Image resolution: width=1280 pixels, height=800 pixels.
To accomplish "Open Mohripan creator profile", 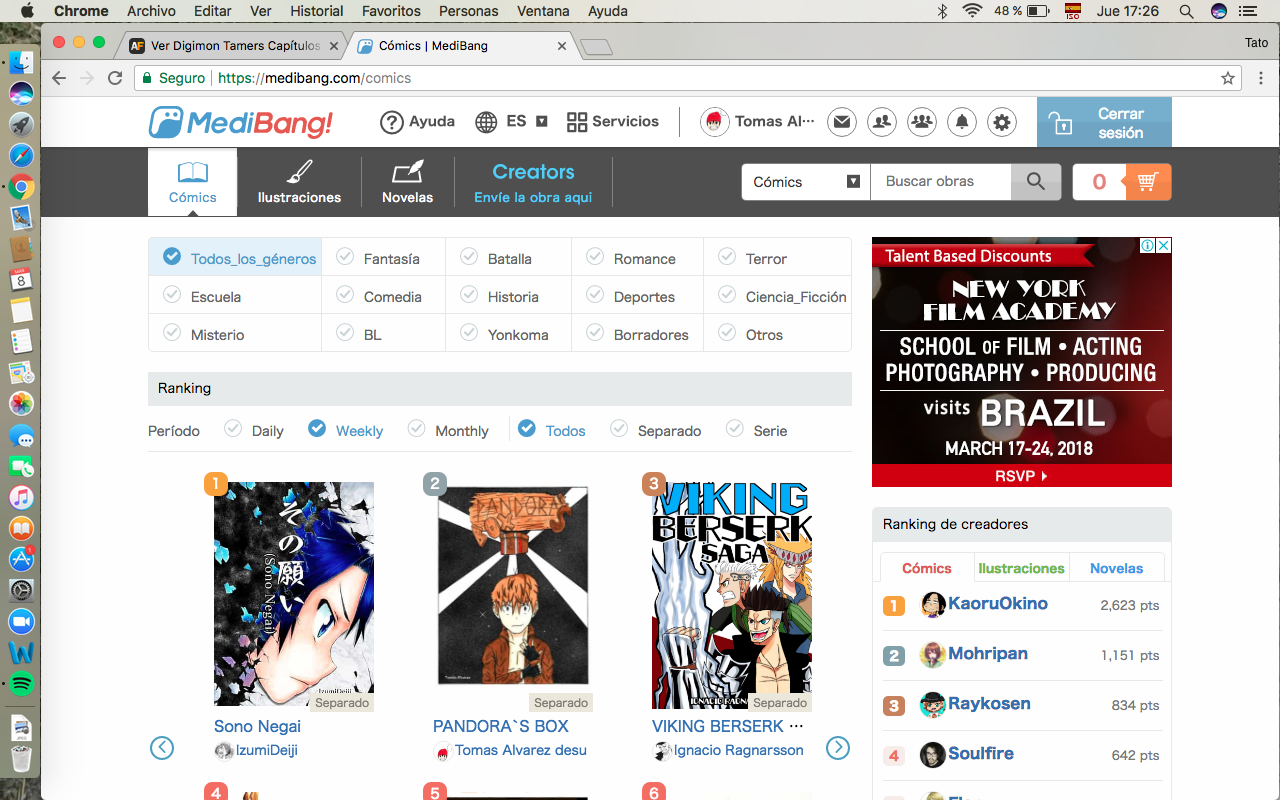I will pos(987,654).
